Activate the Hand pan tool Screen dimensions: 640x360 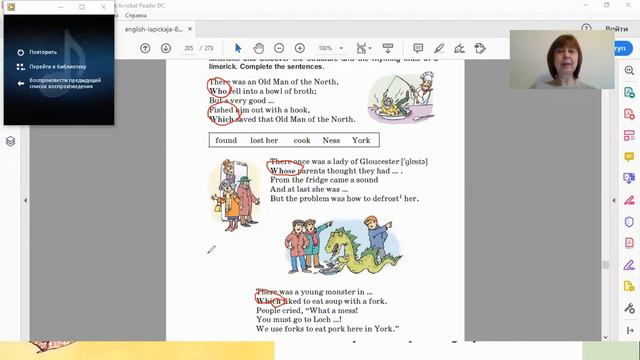258,48
